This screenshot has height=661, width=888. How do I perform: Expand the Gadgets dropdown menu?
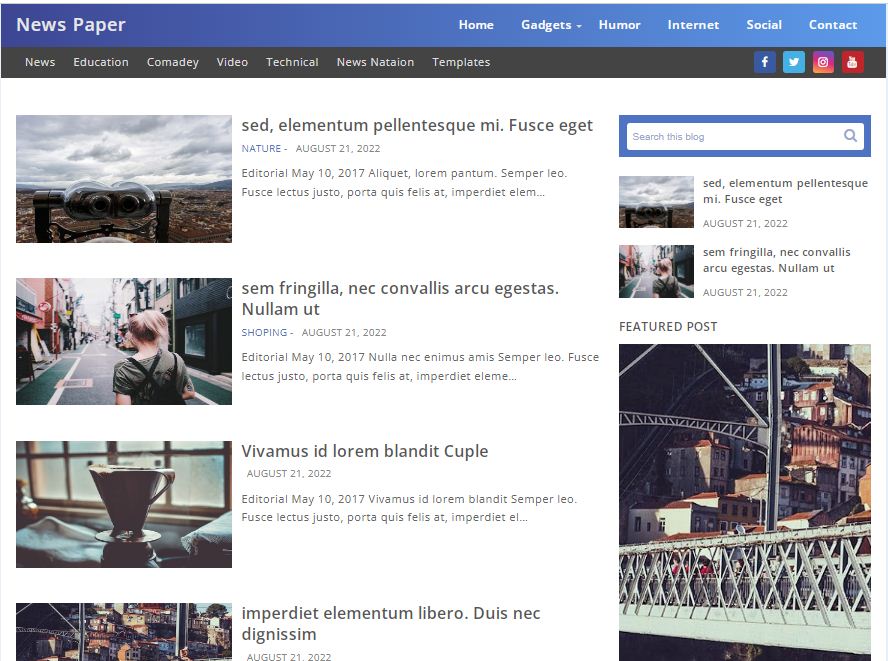tap(551, 25)
